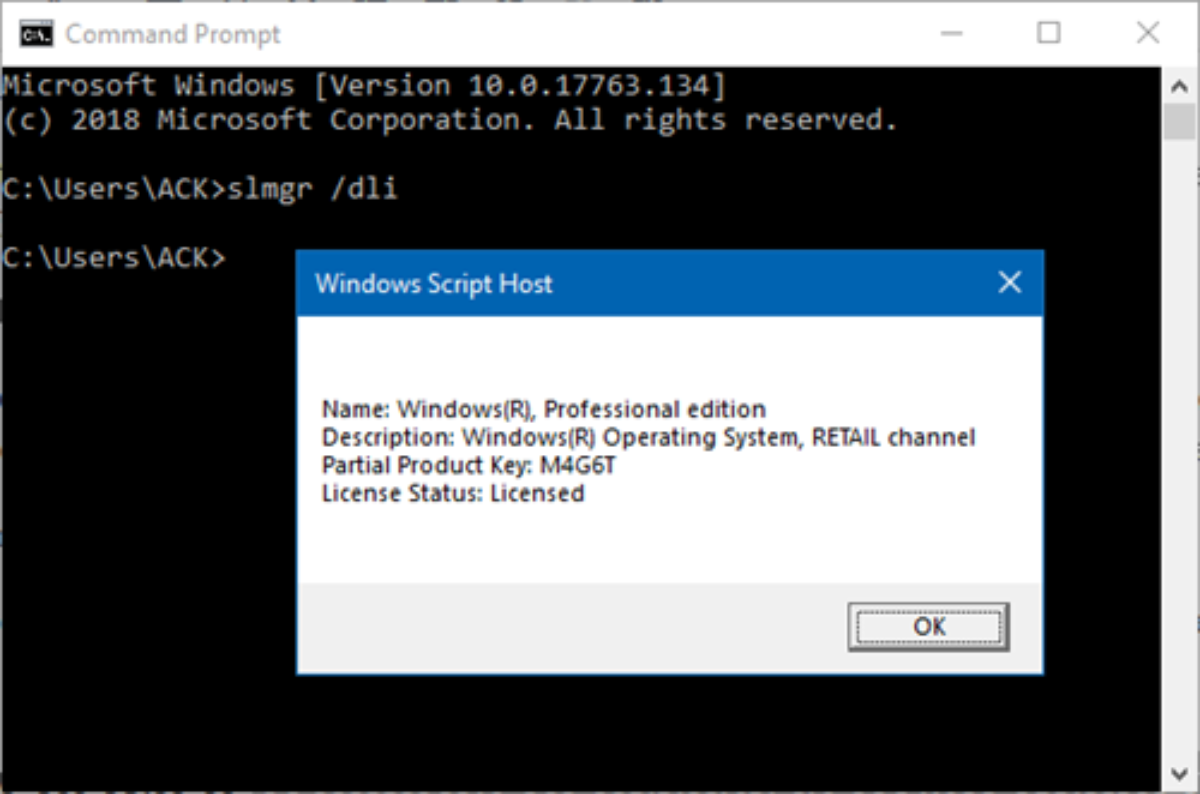
Task: Click the slmgr /dli command line
Action: [200, 189]
